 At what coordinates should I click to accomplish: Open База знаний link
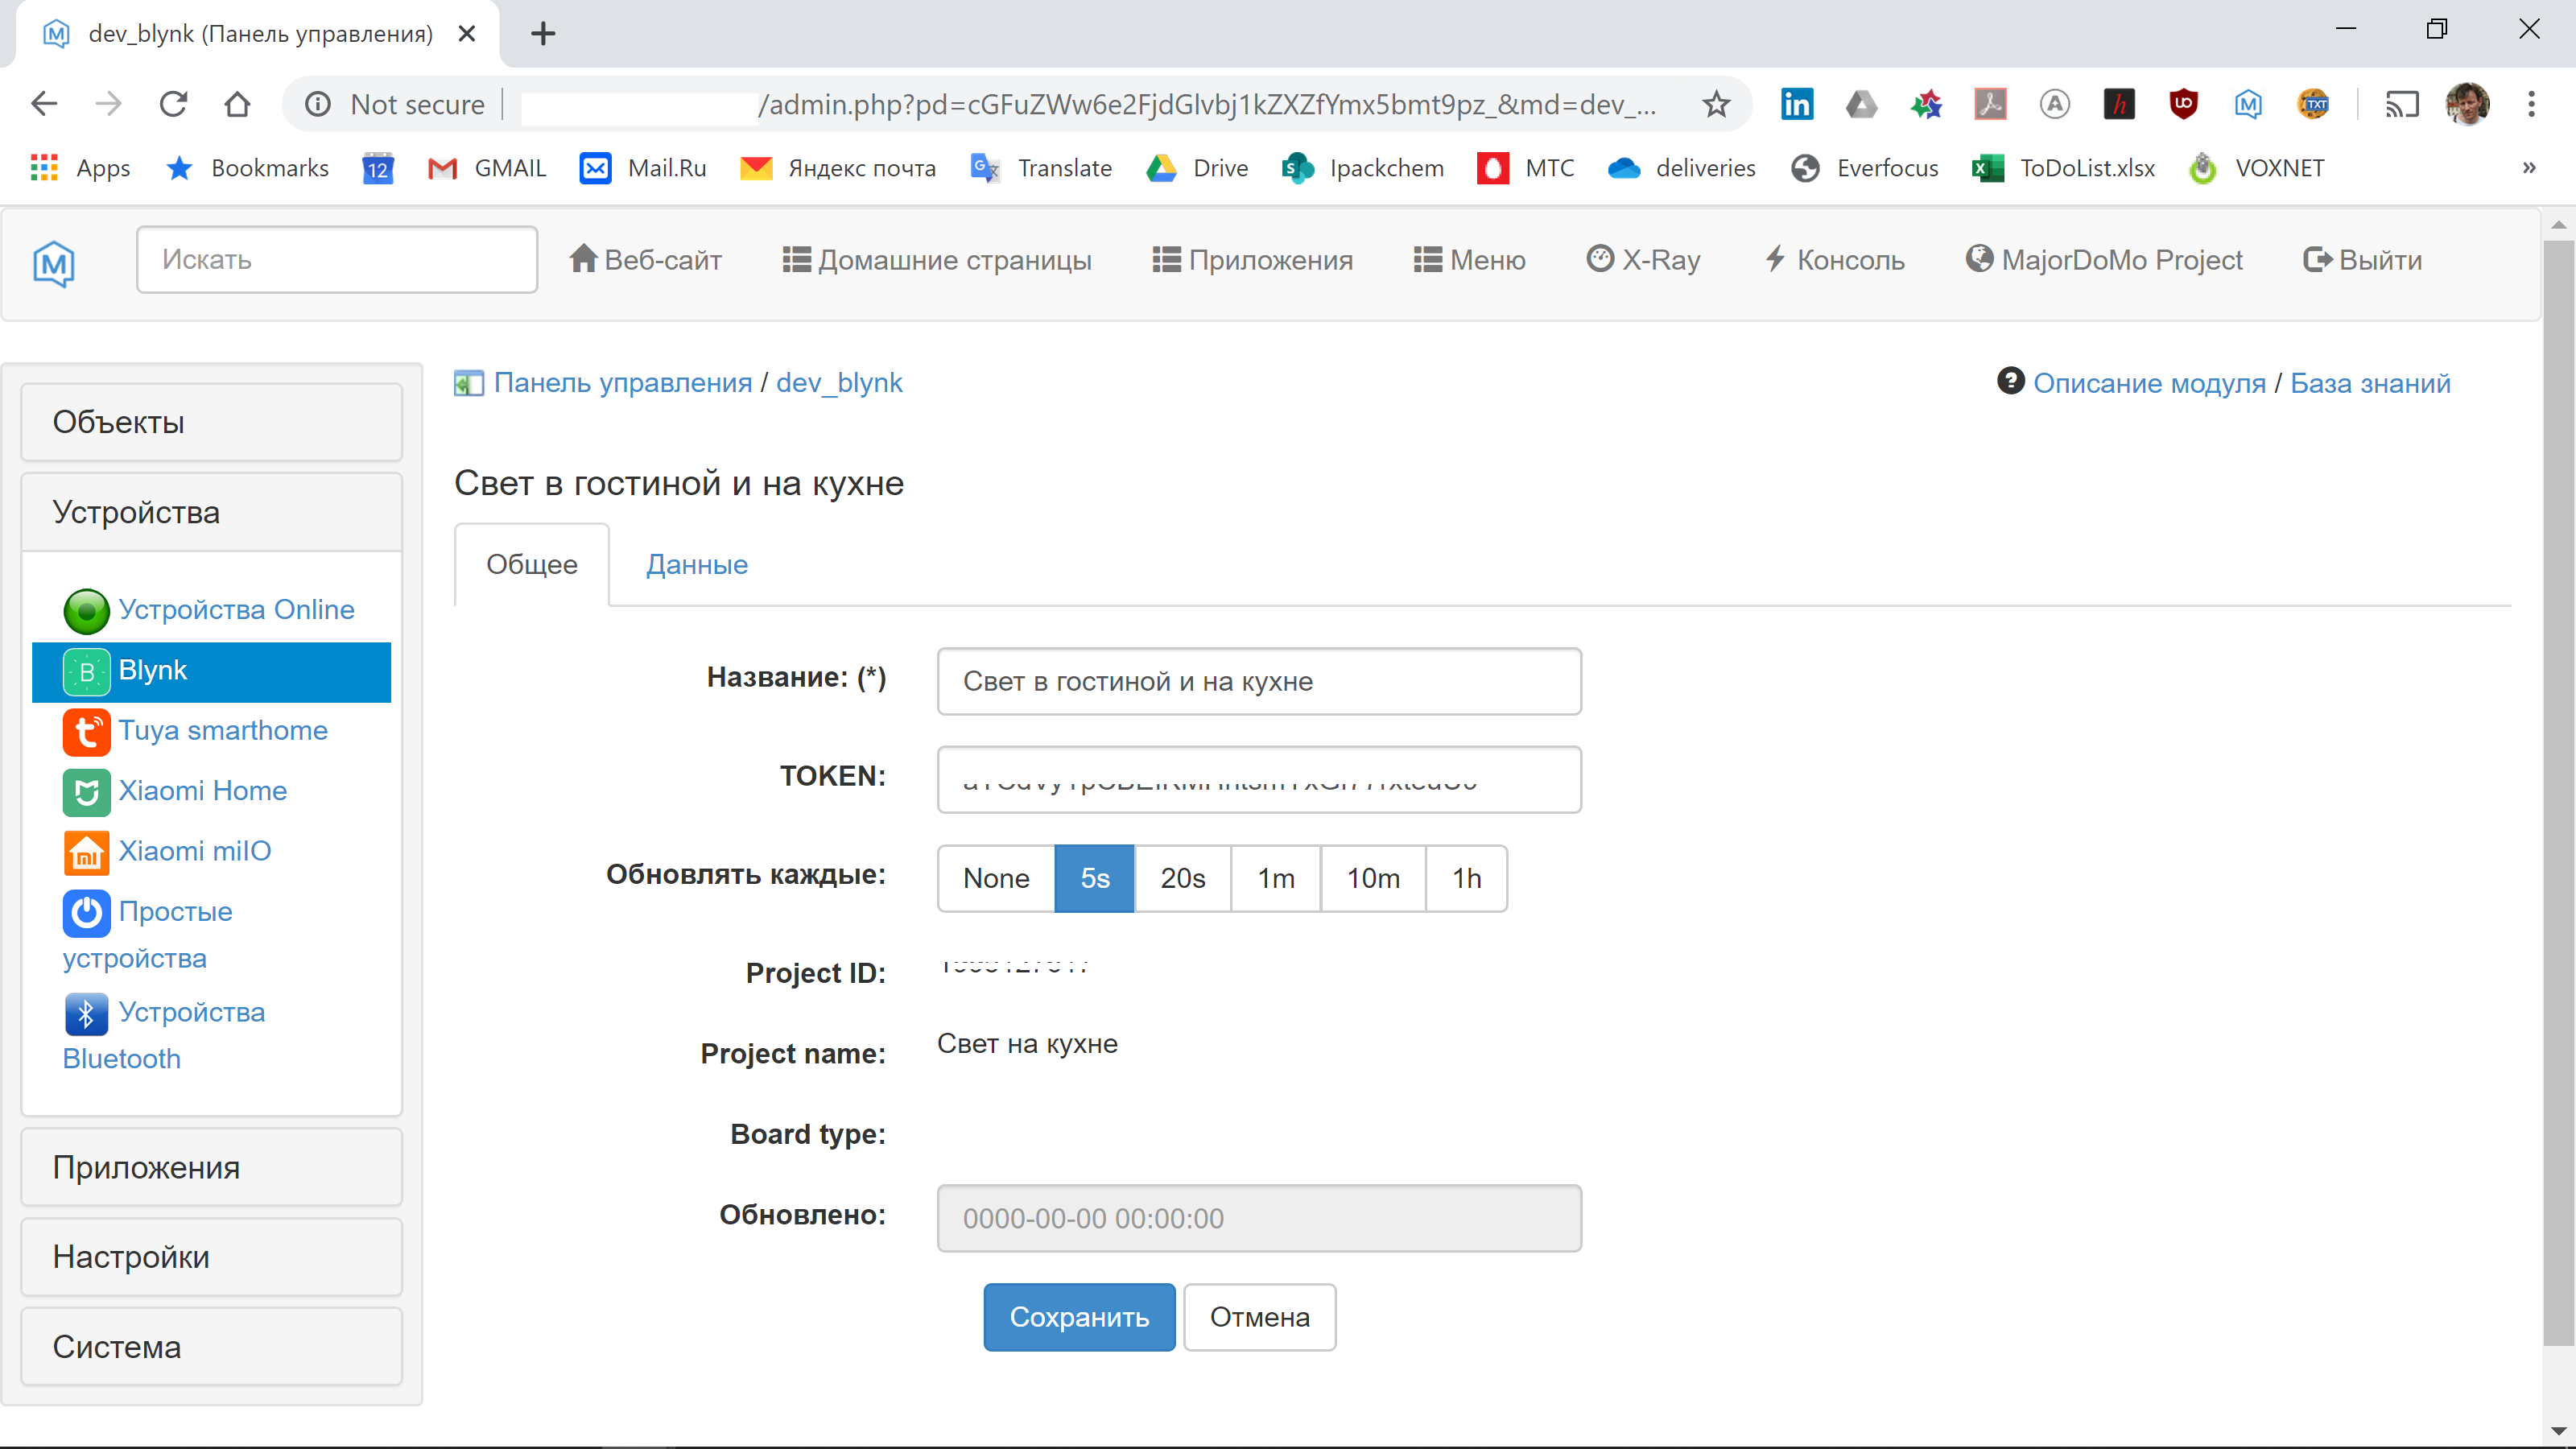tap(2369, 383)
